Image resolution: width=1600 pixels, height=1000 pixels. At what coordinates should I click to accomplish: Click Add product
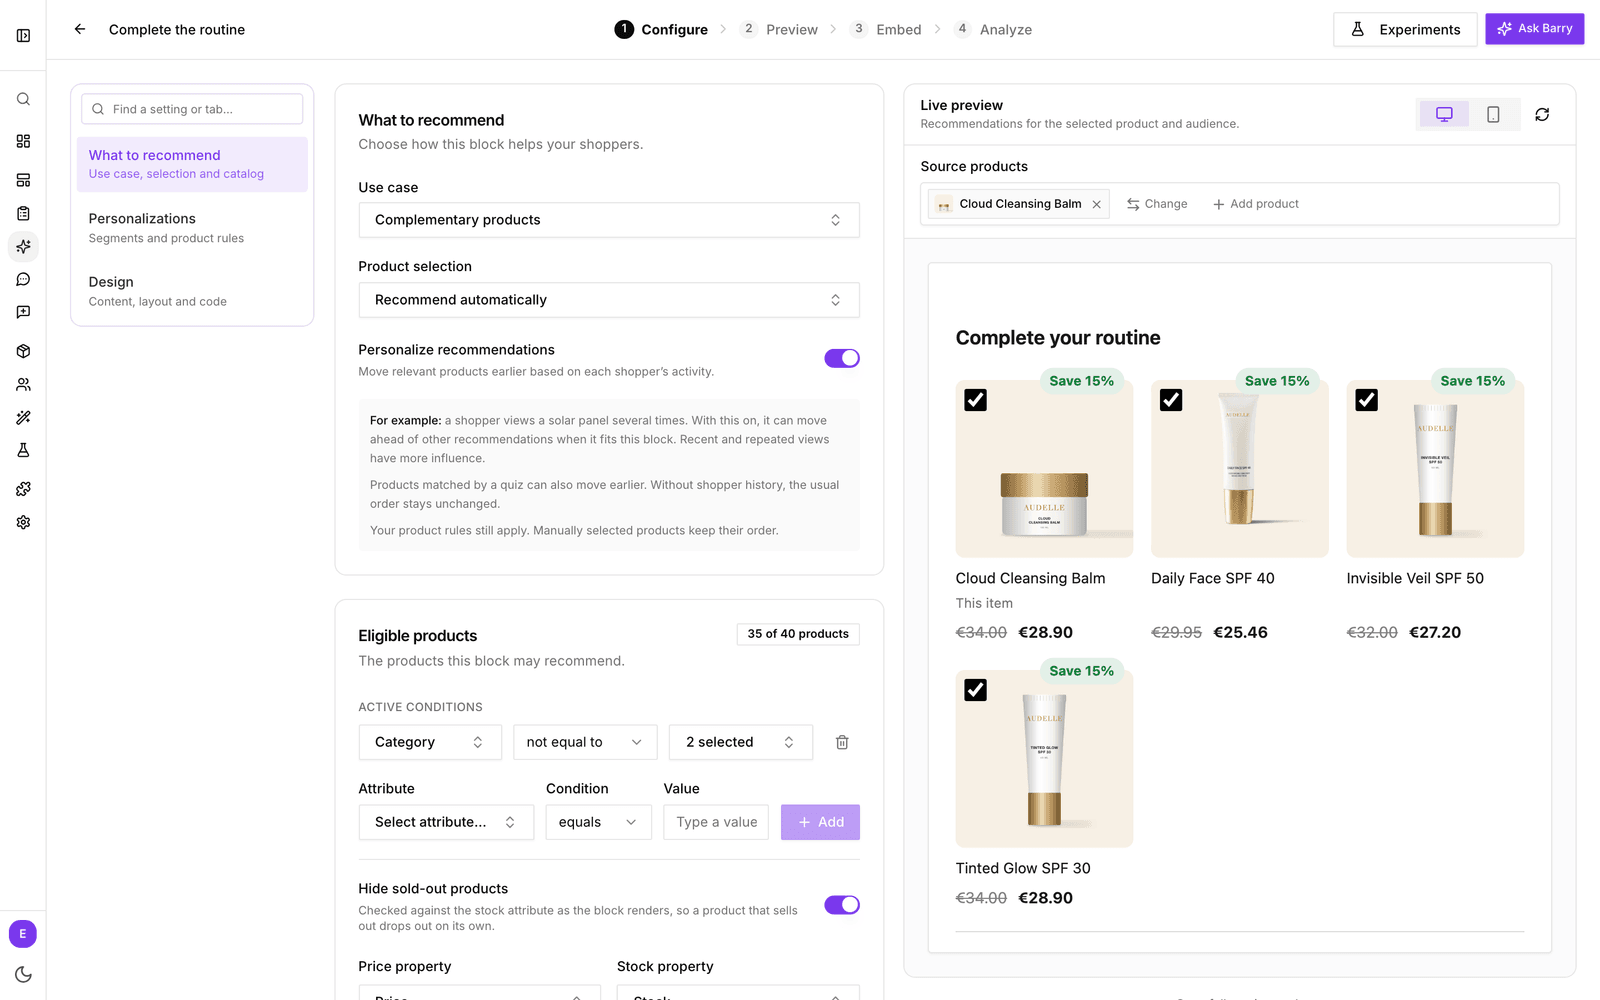coord(1256,204)
